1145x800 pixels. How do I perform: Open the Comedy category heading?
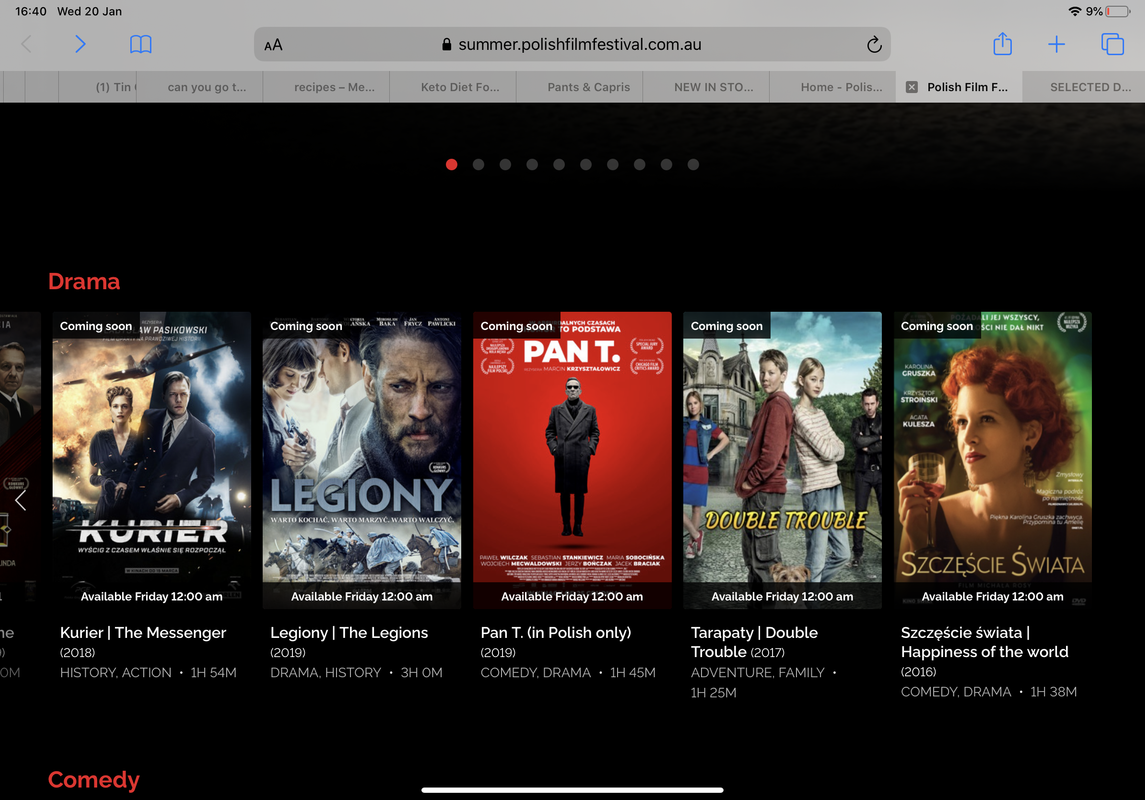point(93,780)
